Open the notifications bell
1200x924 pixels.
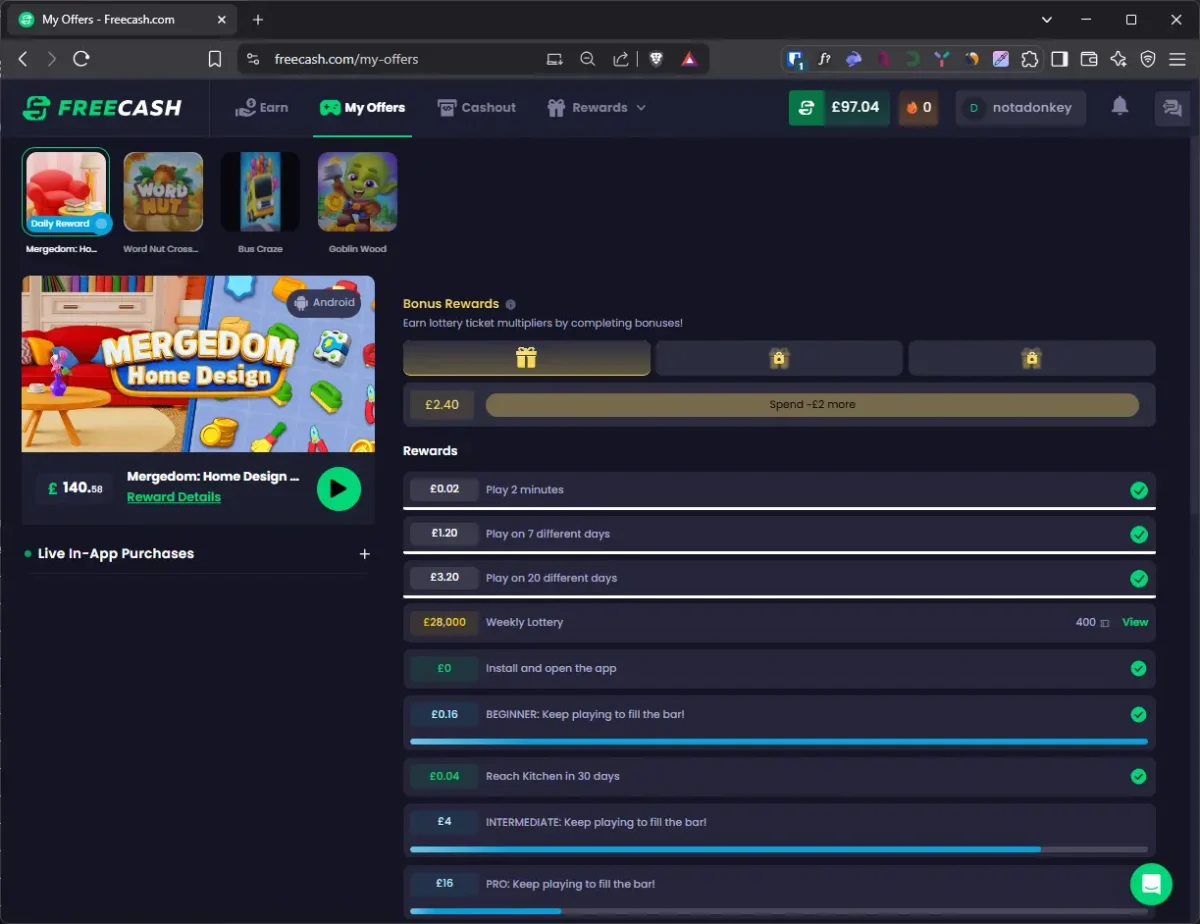coord(1120,106)
